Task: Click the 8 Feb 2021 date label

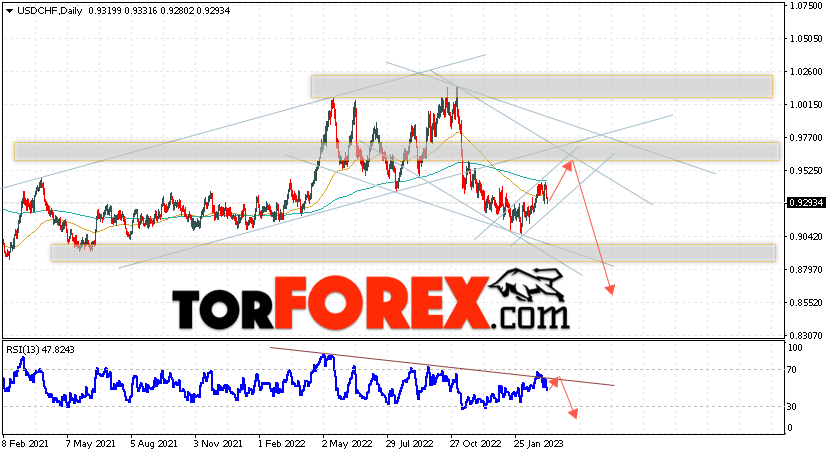Action: coord(25,444)
